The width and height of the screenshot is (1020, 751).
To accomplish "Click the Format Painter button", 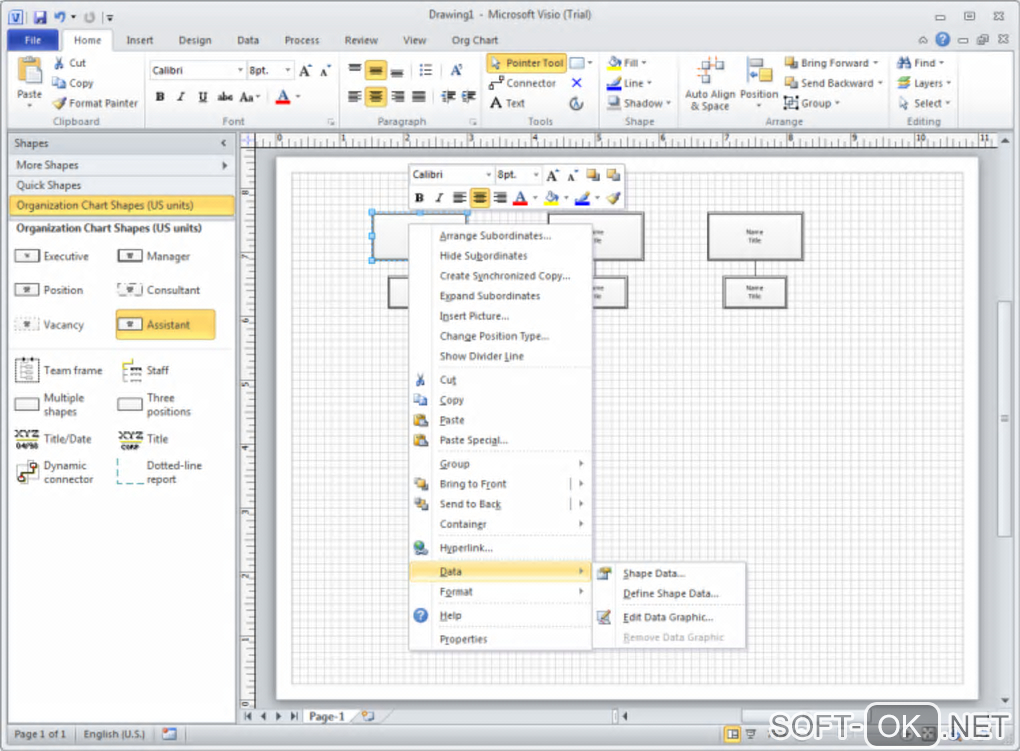I will coord(95,103).
